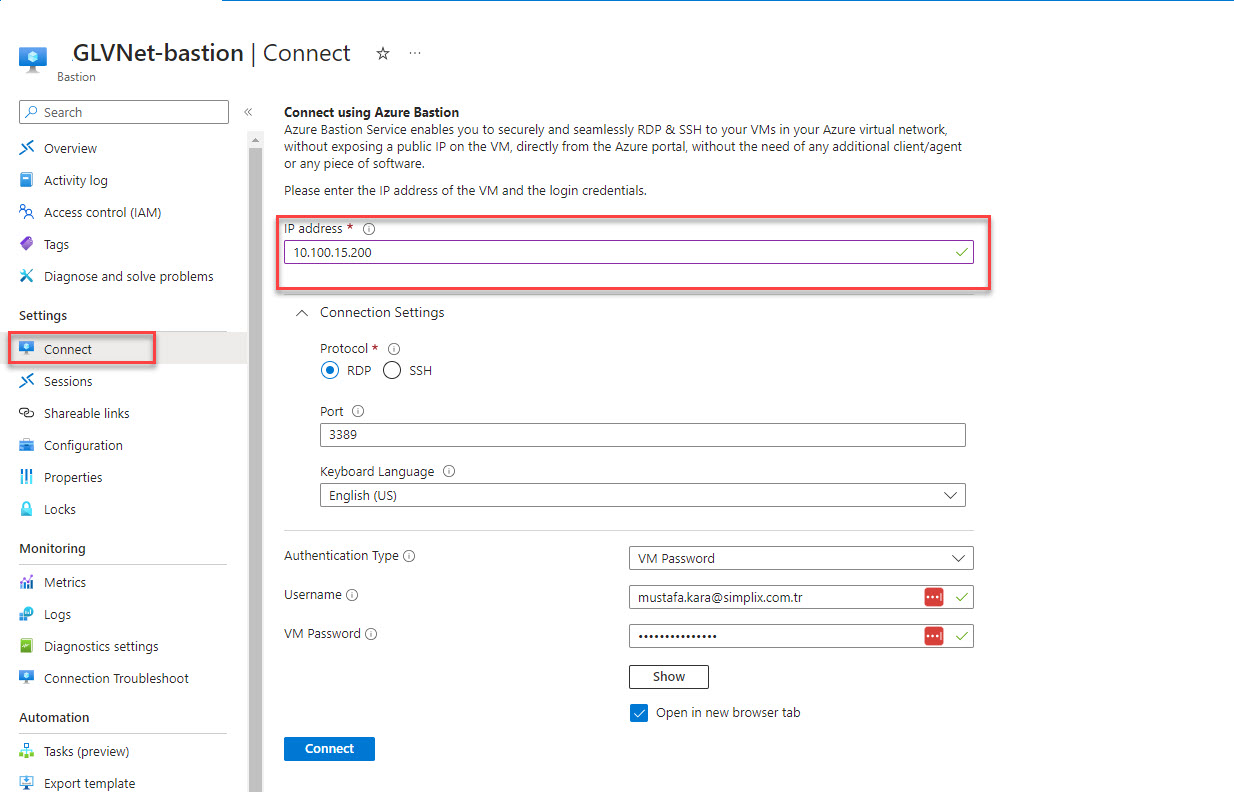Select the SSH protocol radio button

pyautogui.click(x=392, y=371)
